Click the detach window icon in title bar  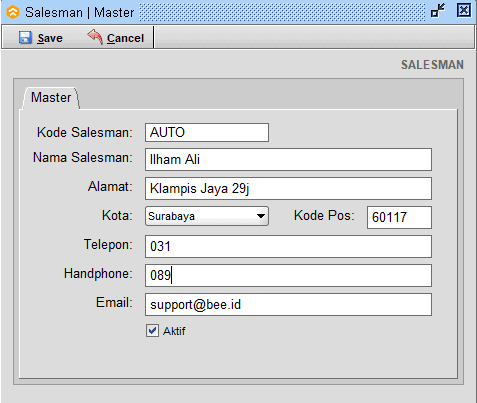438,11
